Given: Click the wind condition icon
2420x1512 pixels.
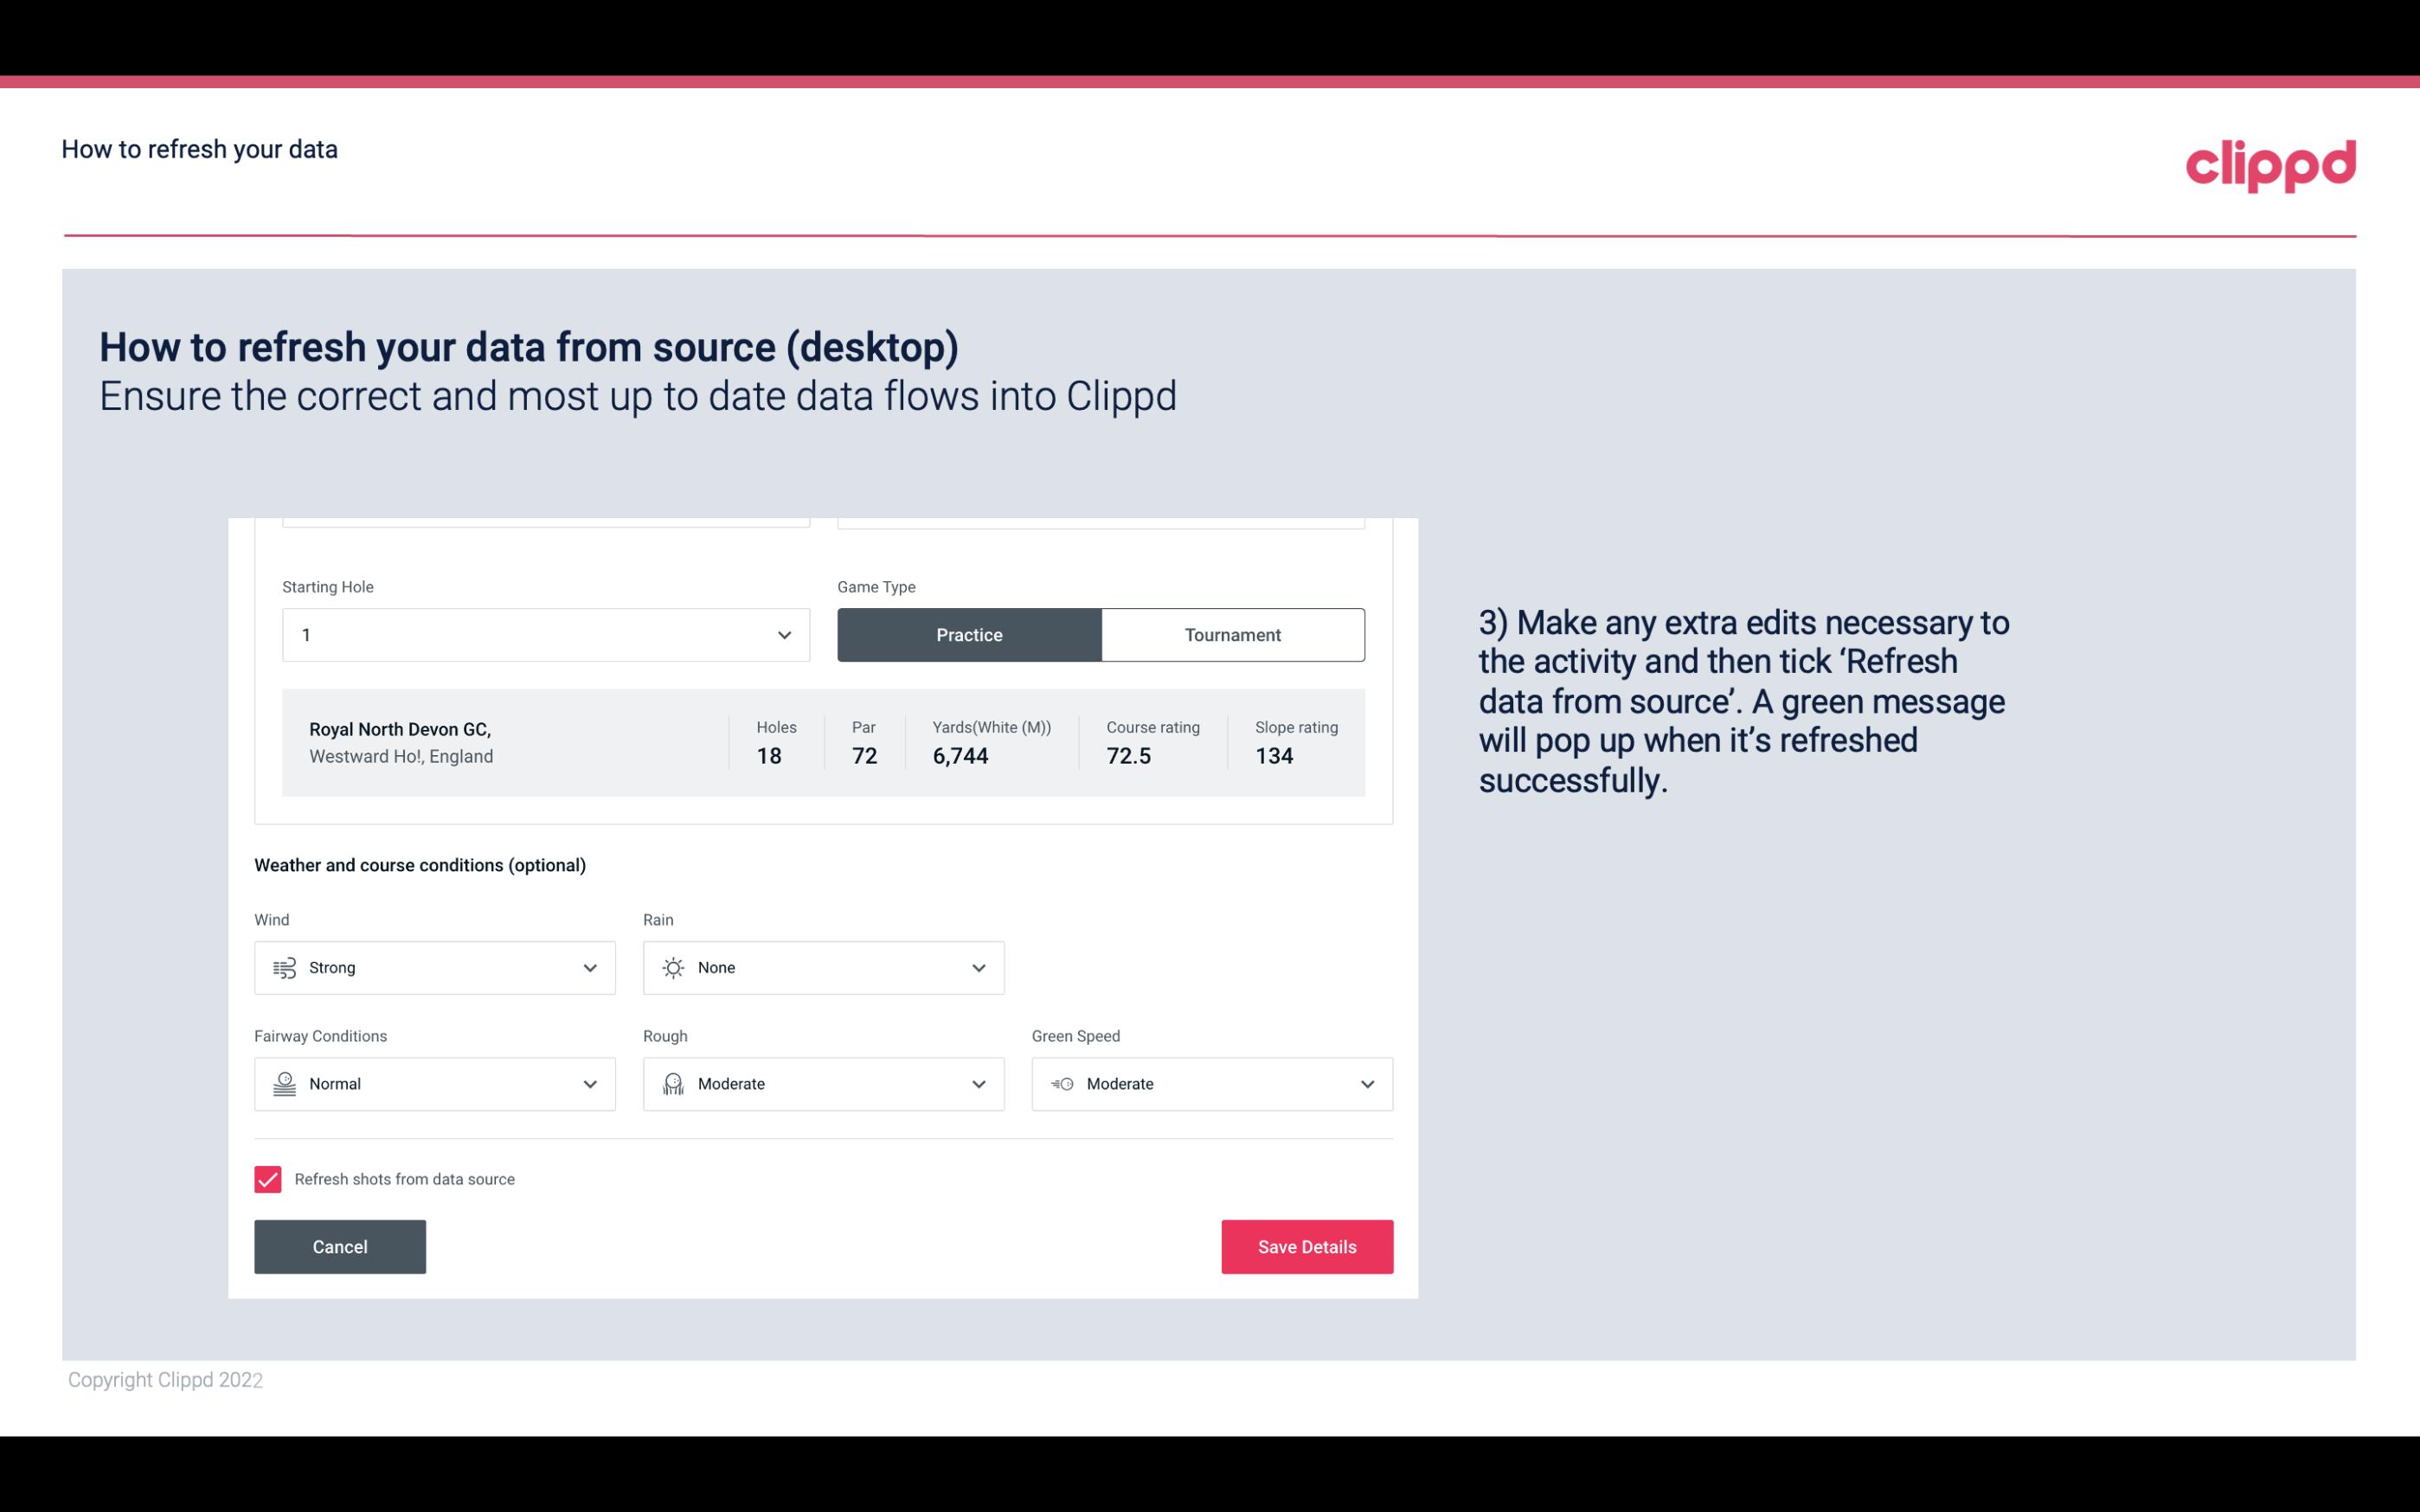Looking at the screenshot, I should coord(284,969).
